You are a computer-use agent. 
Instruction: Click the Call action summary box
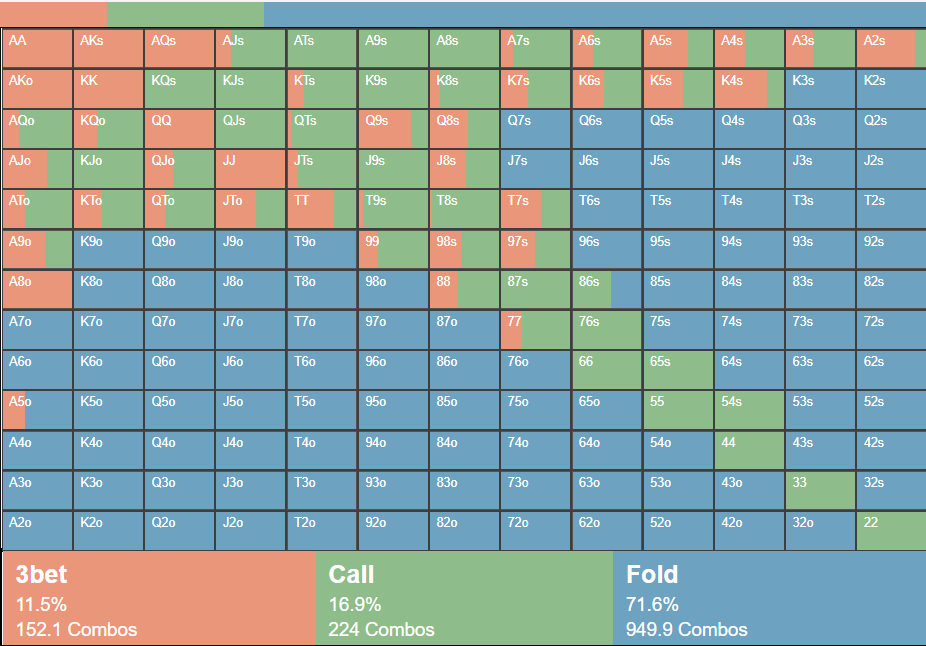pos(465,599)
